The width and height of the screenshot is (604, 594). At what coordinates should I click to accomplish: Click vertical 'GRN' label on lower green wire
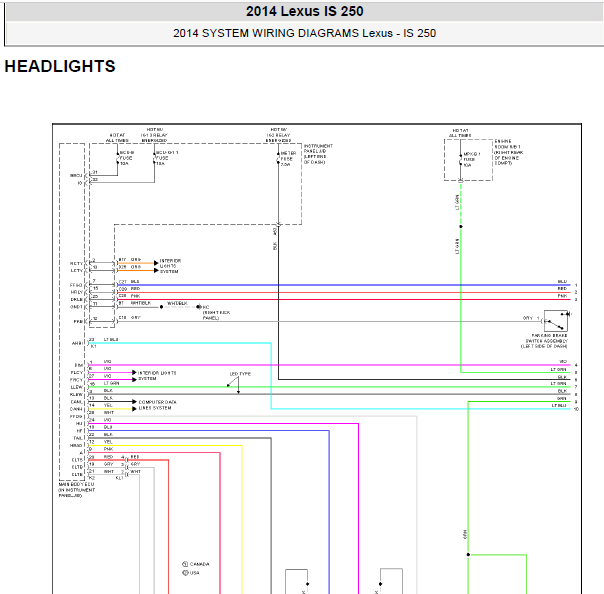[x=465, y=534]
